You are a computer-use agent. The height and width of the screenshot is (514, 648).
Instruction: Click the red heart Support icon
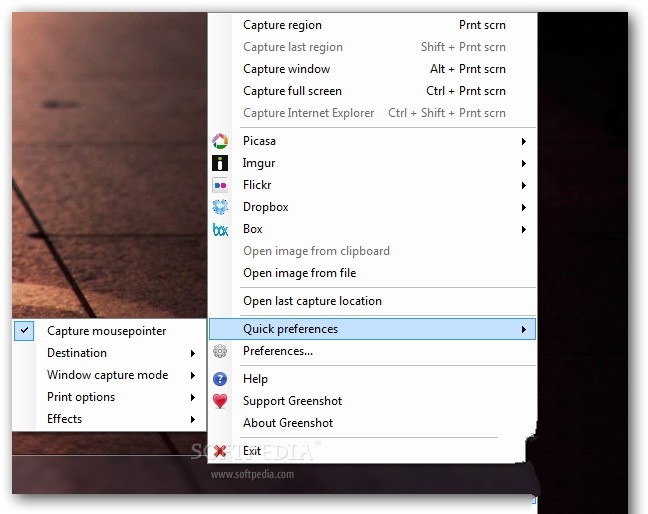pos(220,401)
